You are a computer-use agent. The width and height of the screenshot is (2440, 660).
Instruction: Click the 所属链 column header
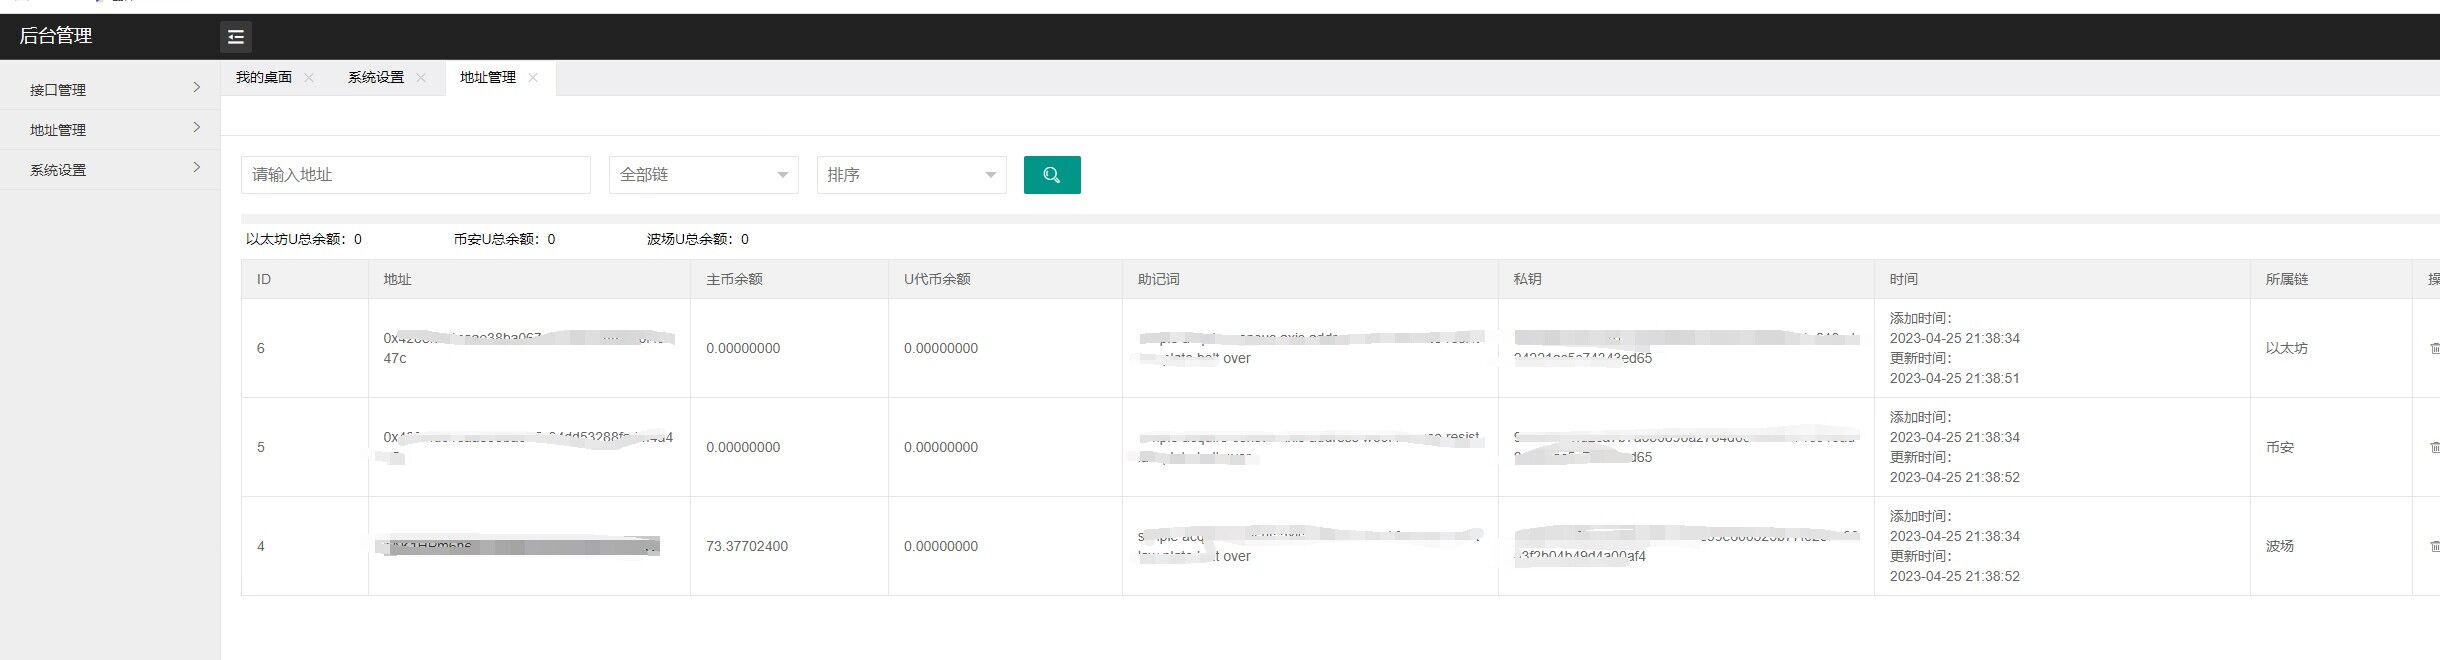click(2286, 279)
